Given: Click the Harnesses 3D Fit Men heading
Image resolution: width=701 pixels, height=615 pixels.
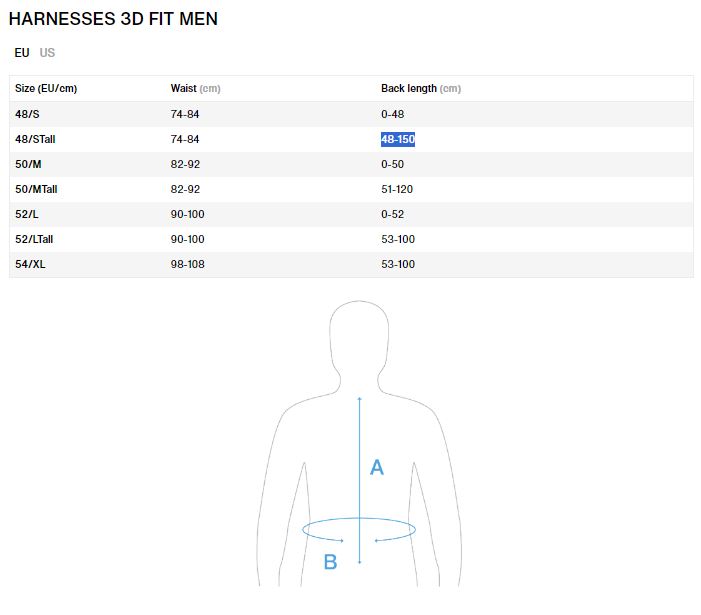Looking at the screenshot, I should [113, 19].
